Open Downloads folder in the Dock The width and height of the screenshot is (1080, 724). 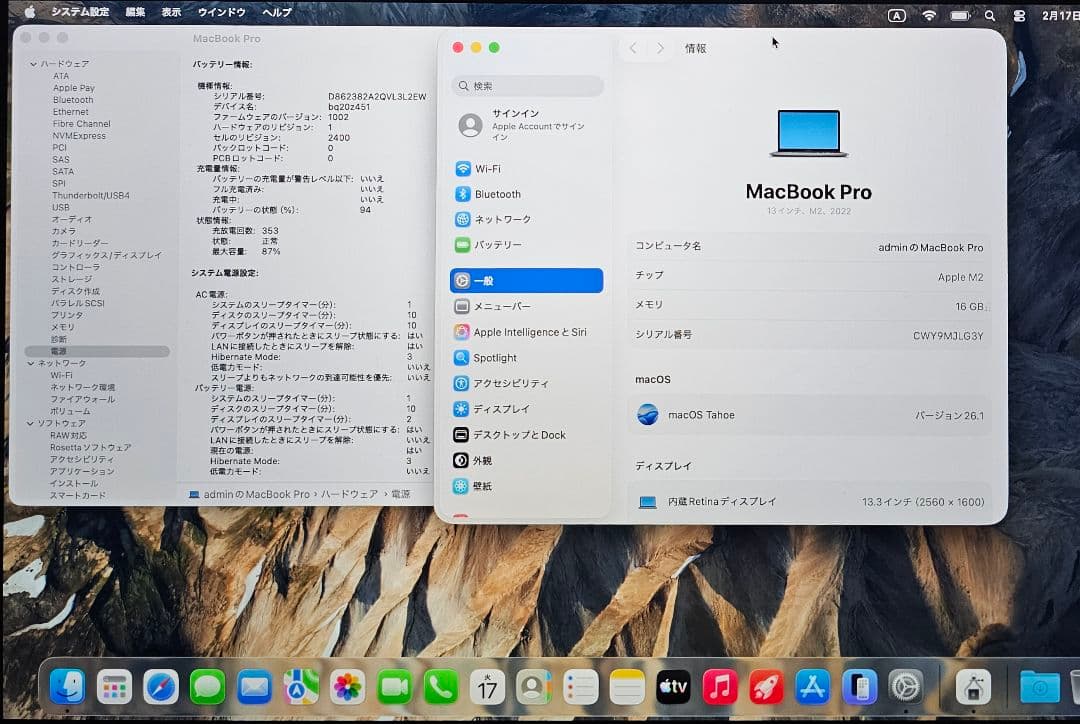coord(1039,687)
